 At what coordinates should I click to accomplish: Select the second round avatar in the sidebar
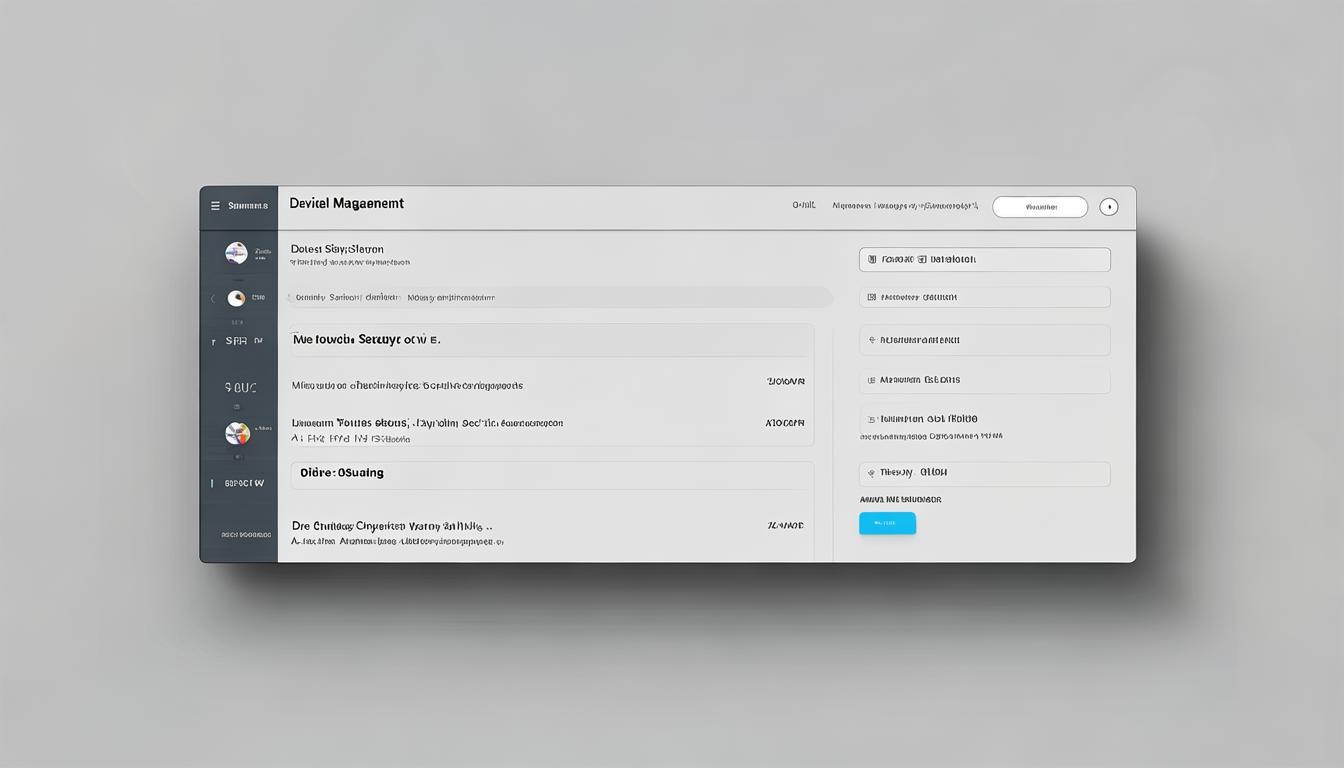236,298
